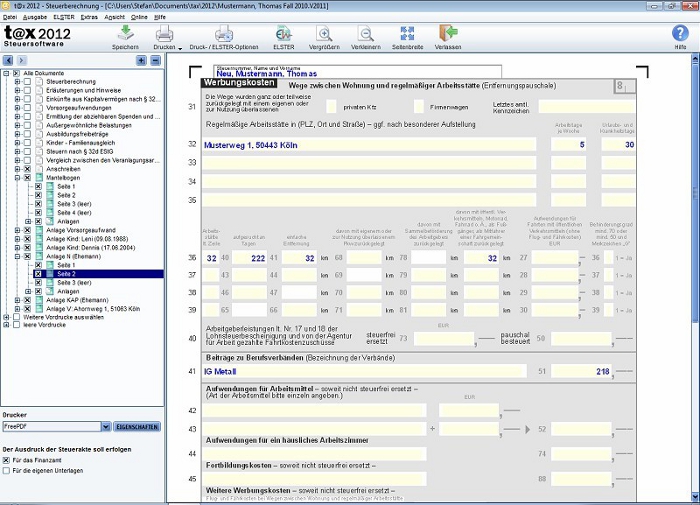Click the green icon beside Anlage Vorsorgeaufwand

pyautogui.click(x=39, y=230)
